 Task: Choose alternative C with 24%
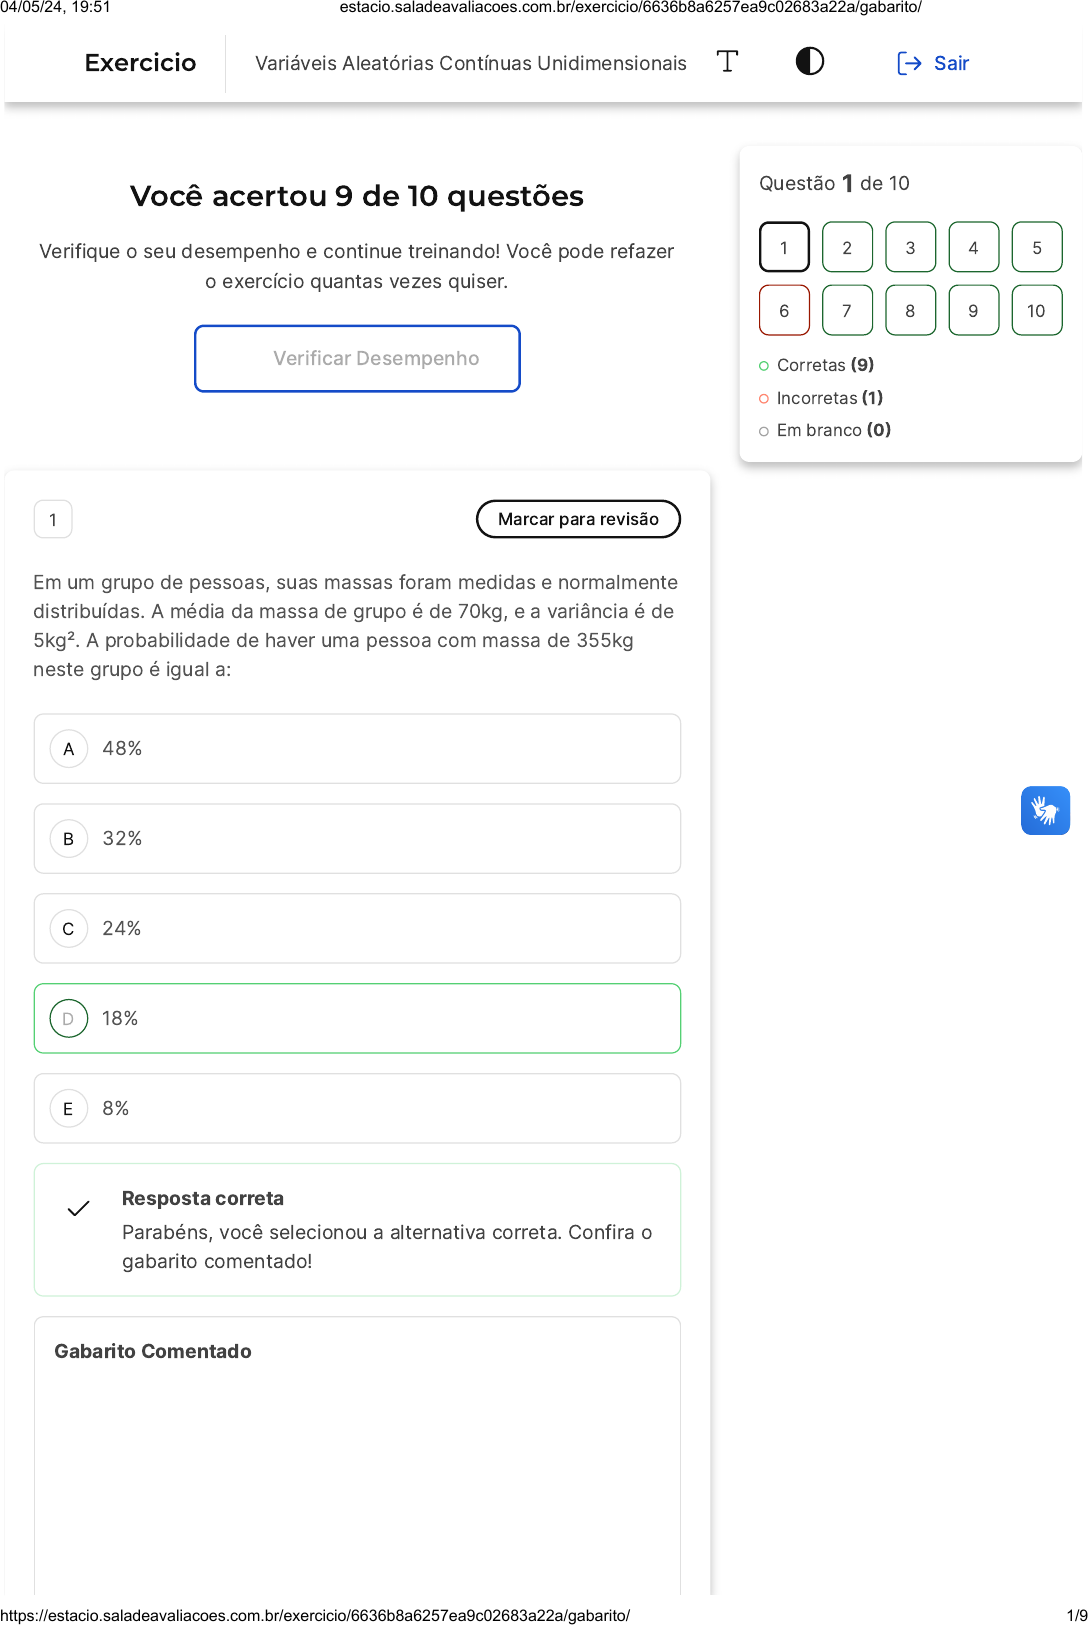357,929
